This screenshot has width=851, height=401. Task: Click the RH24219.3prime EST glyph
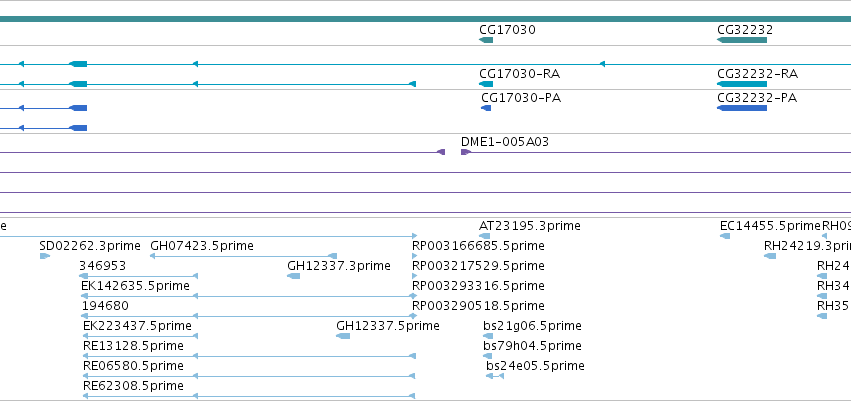(770, 256)
